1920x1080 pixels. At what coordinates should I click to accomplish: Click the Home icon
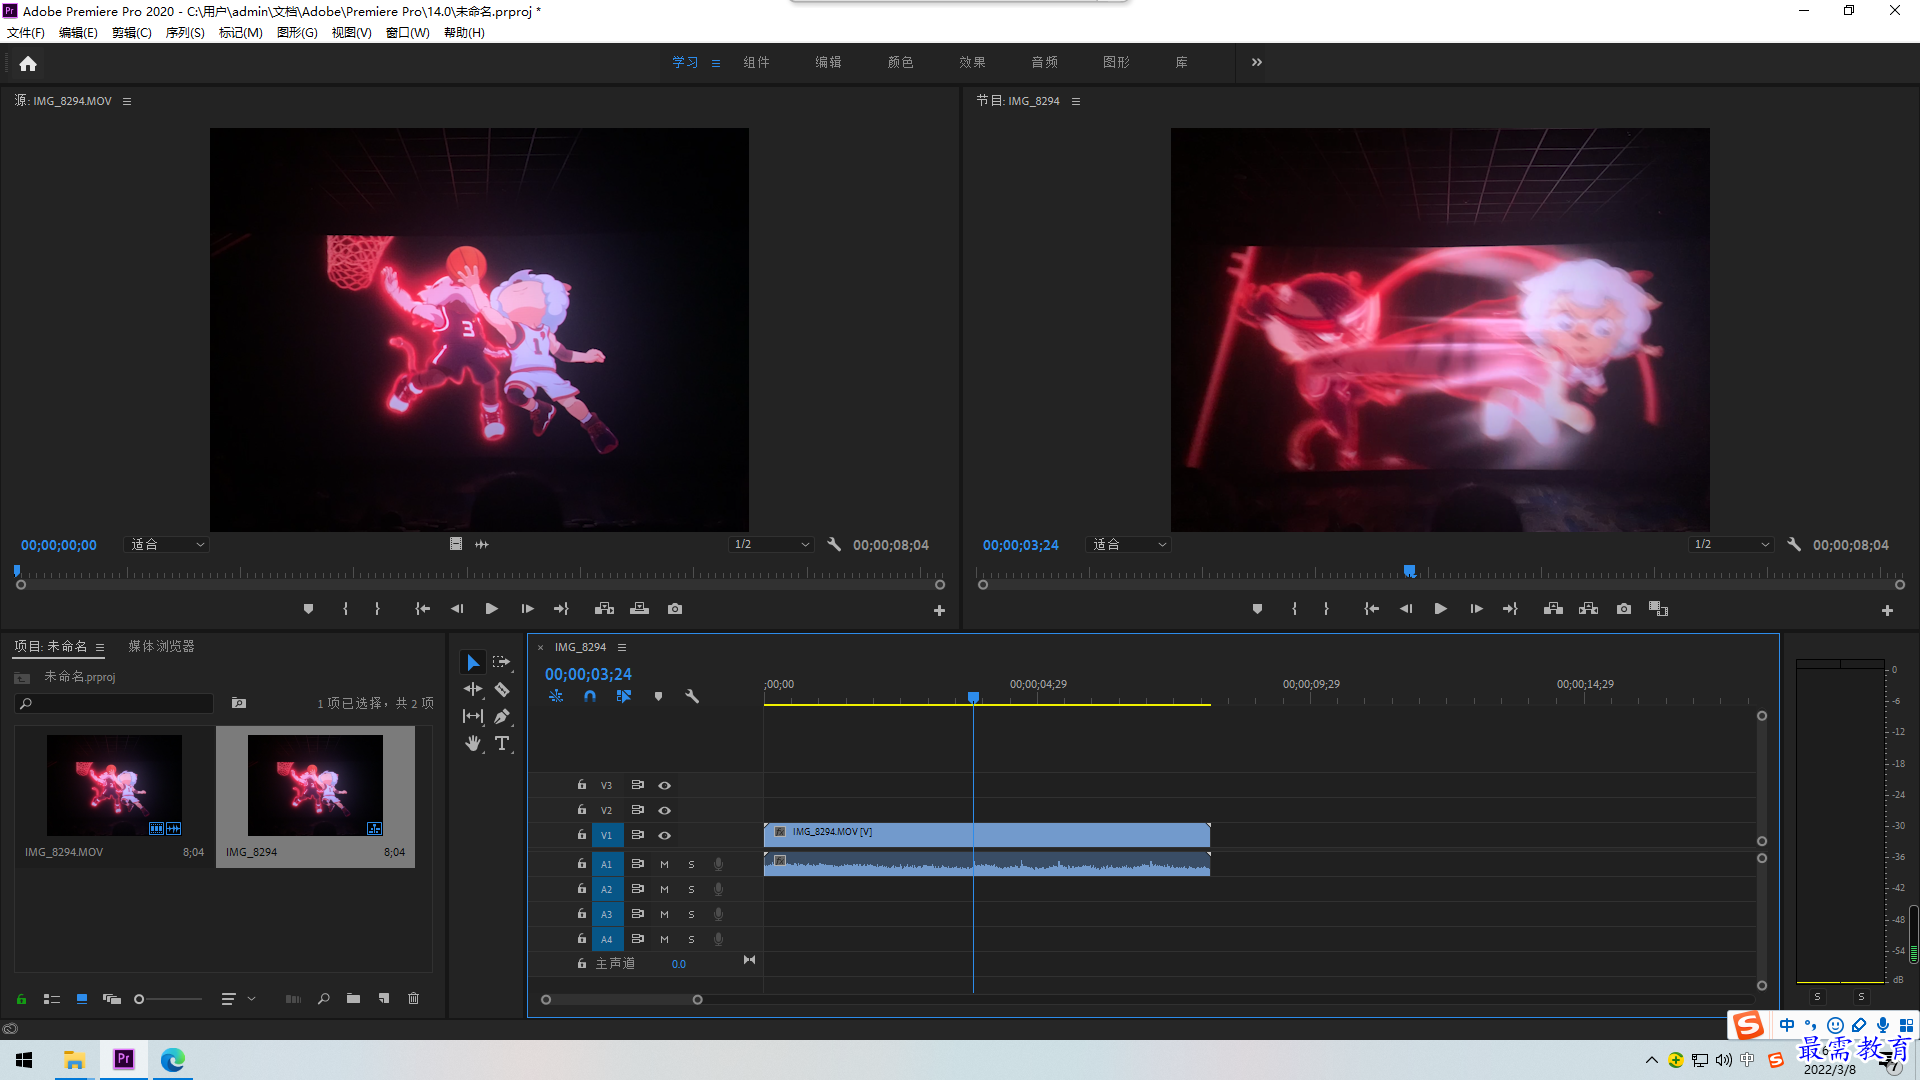28,63
